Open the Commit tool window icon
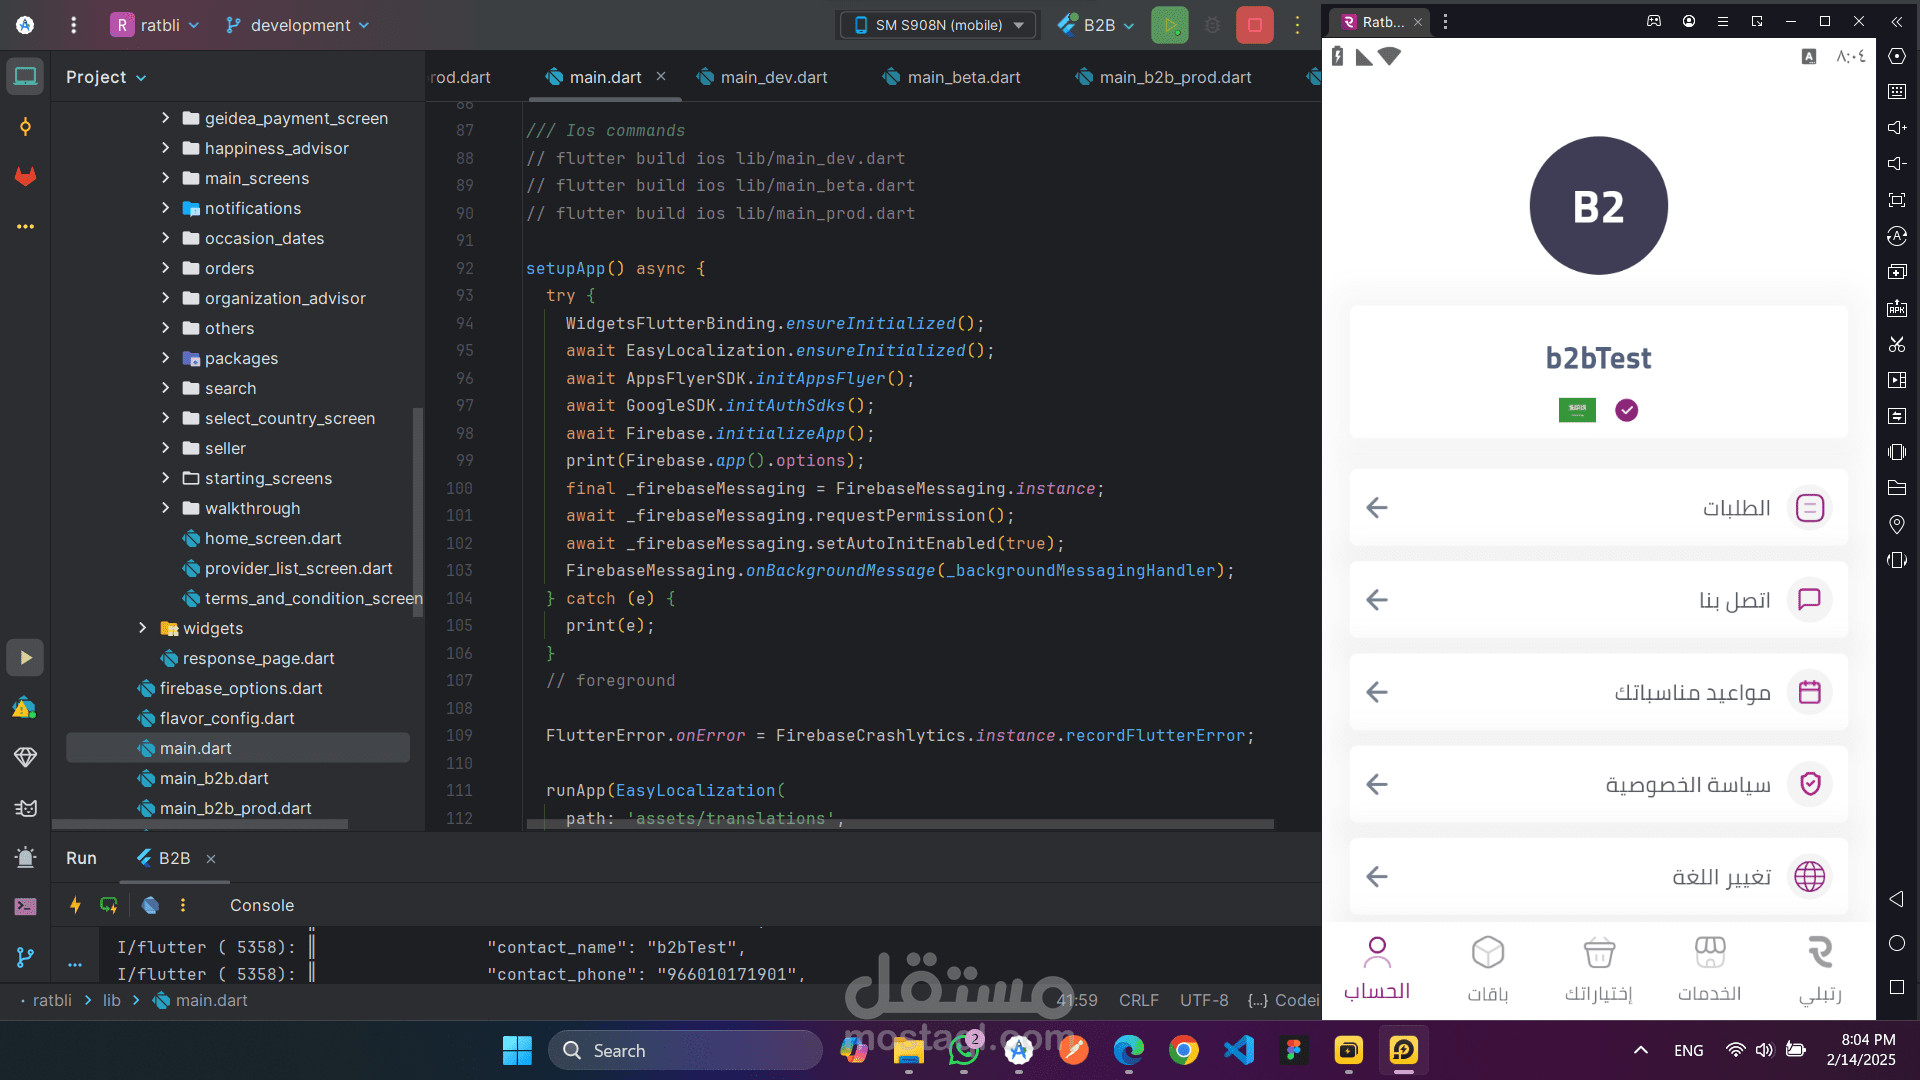Screen dimensions: 1920x1080 pos(25,127)
